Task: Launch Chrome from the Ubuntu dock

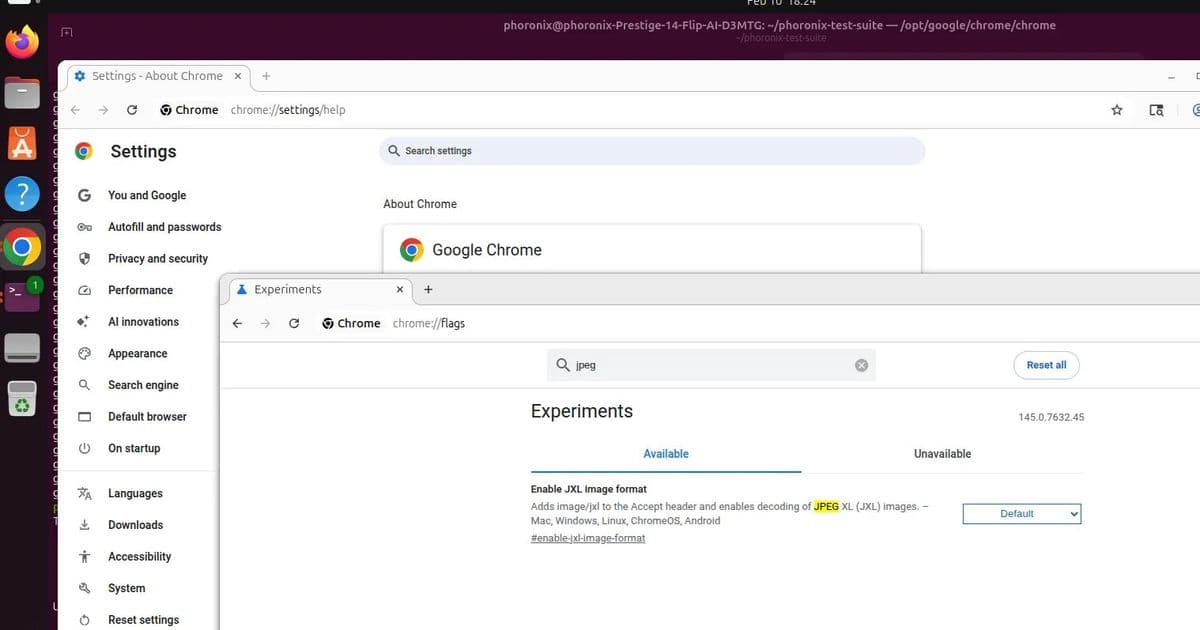Action: pyautogui.click(x=22, y=246)
